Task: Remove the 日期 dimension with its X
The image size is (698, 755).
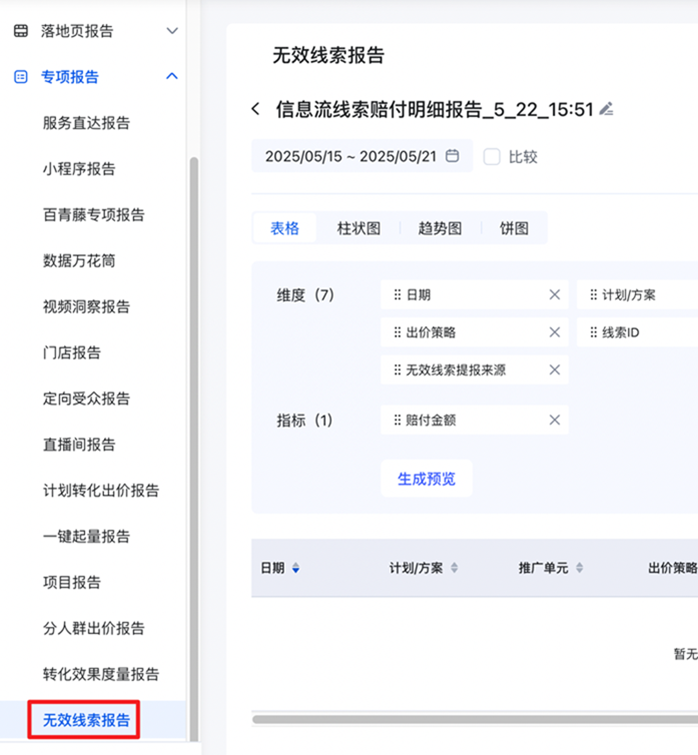Action: pyautogui.click(x=554, y=295)
